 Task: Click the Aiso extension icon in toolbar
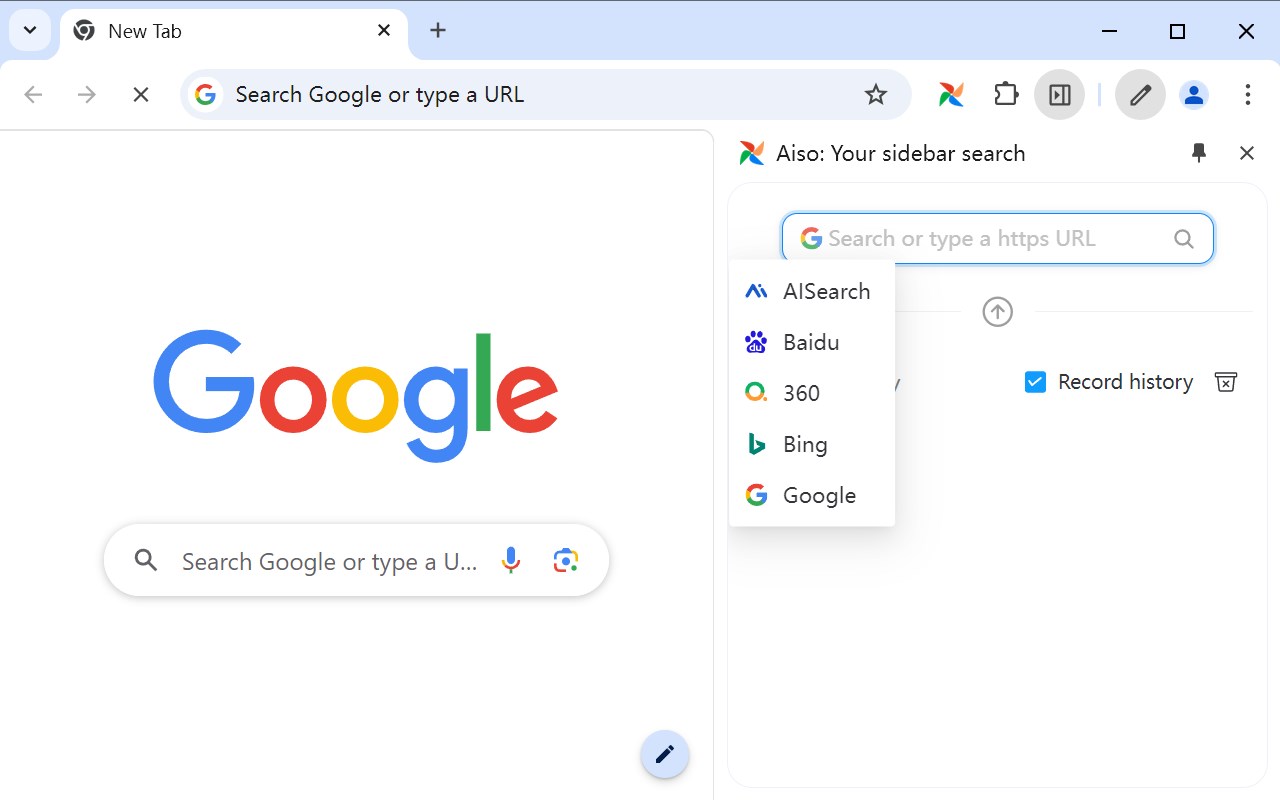[951, 95]
